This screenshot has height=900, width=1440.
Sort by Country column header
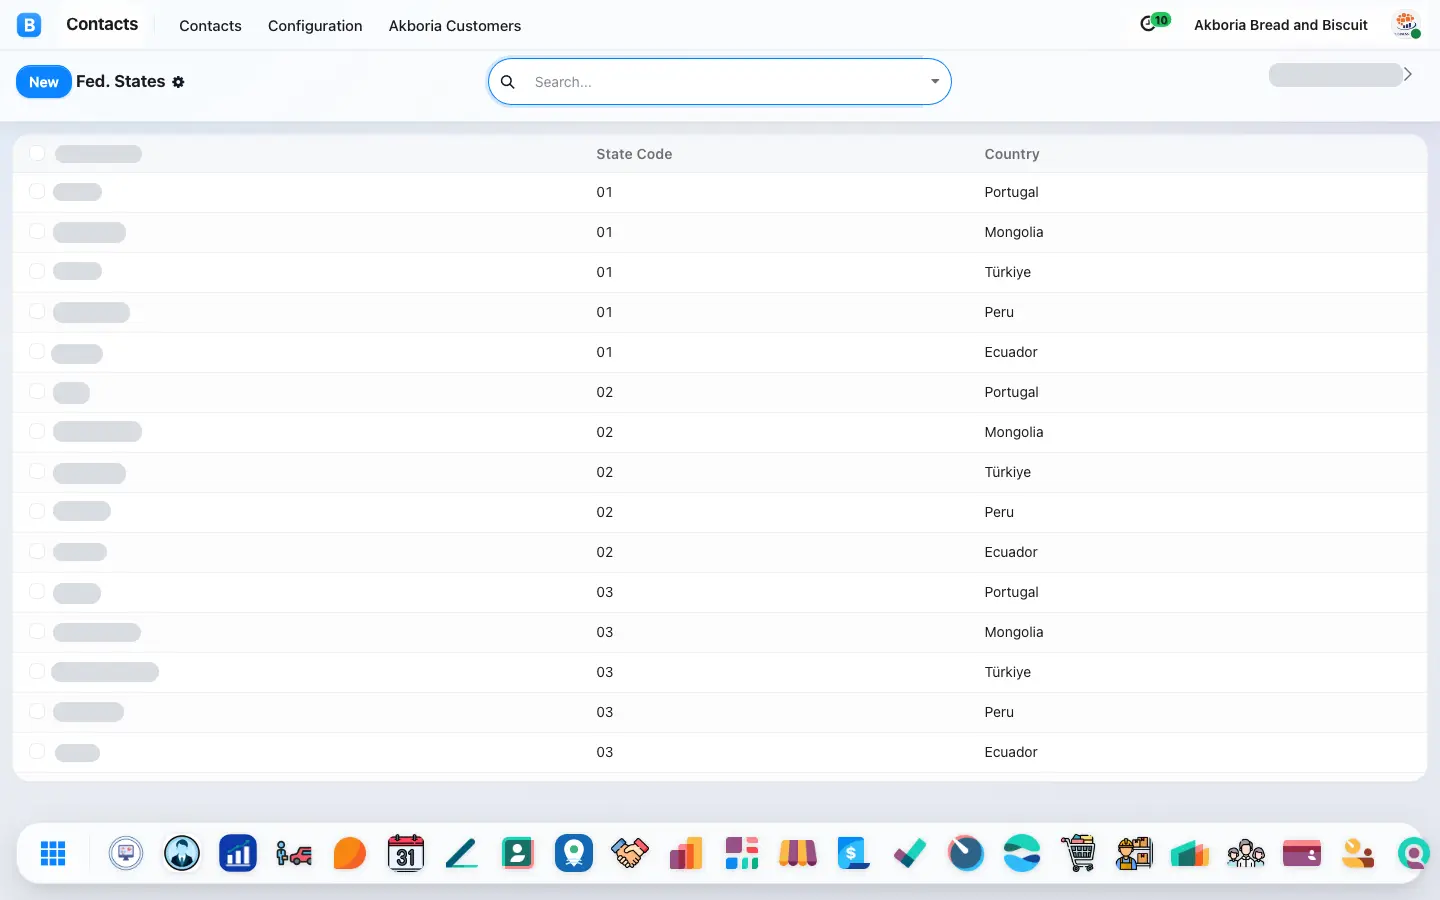pyautogui.click(x=1012, y=154)
